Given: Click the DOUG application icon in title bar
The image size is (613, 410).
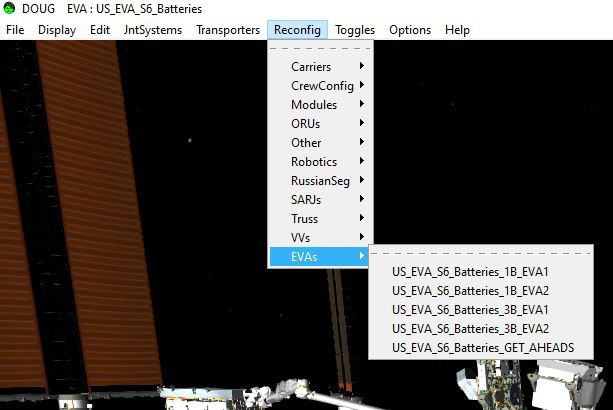Looking at the screenshot, I should pyautogui.click(x=9, y=9).
